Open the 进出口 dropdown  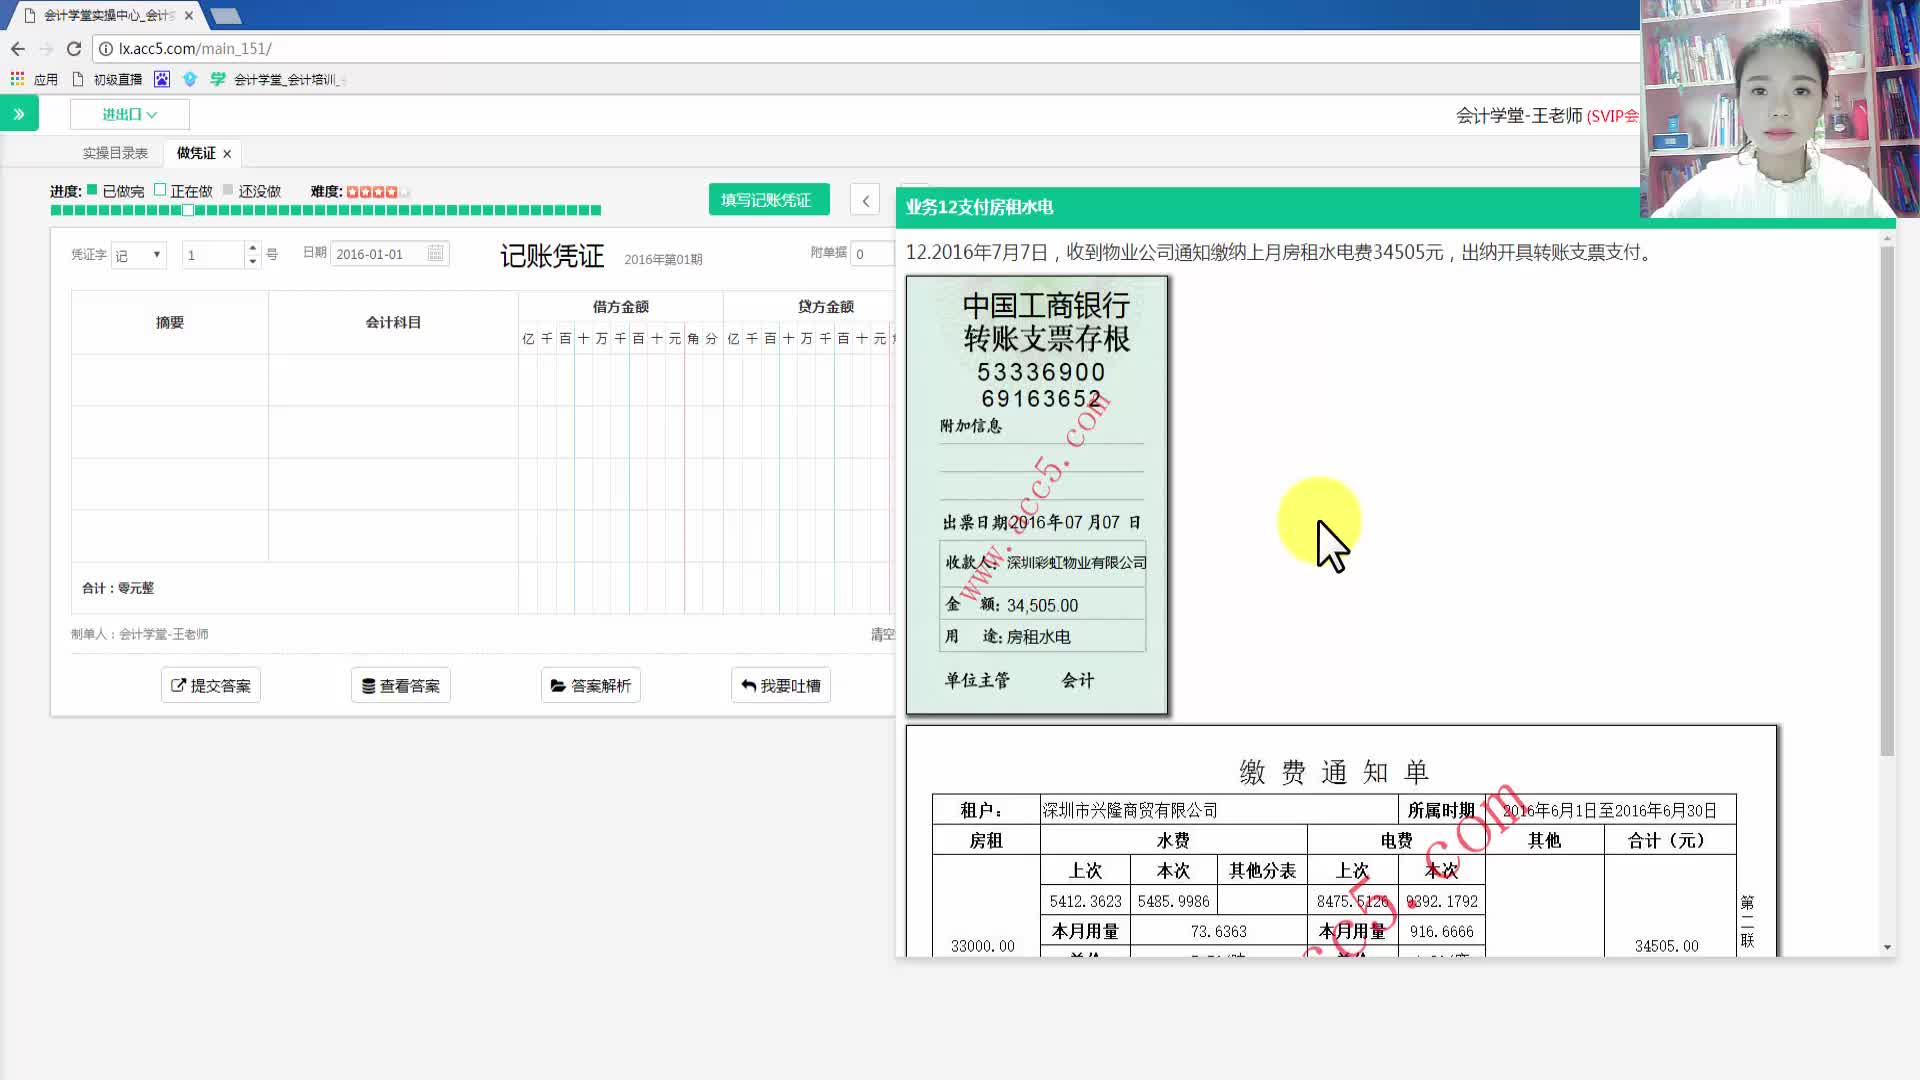129,114
